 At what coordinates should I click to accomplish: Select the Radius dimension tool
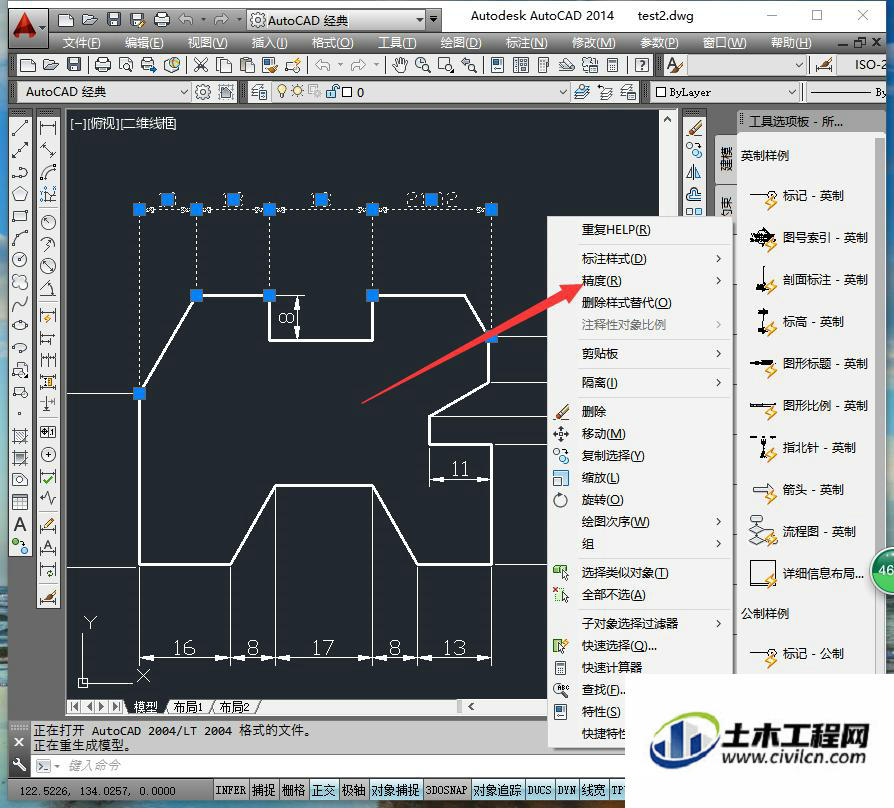[x=48, y=222]
